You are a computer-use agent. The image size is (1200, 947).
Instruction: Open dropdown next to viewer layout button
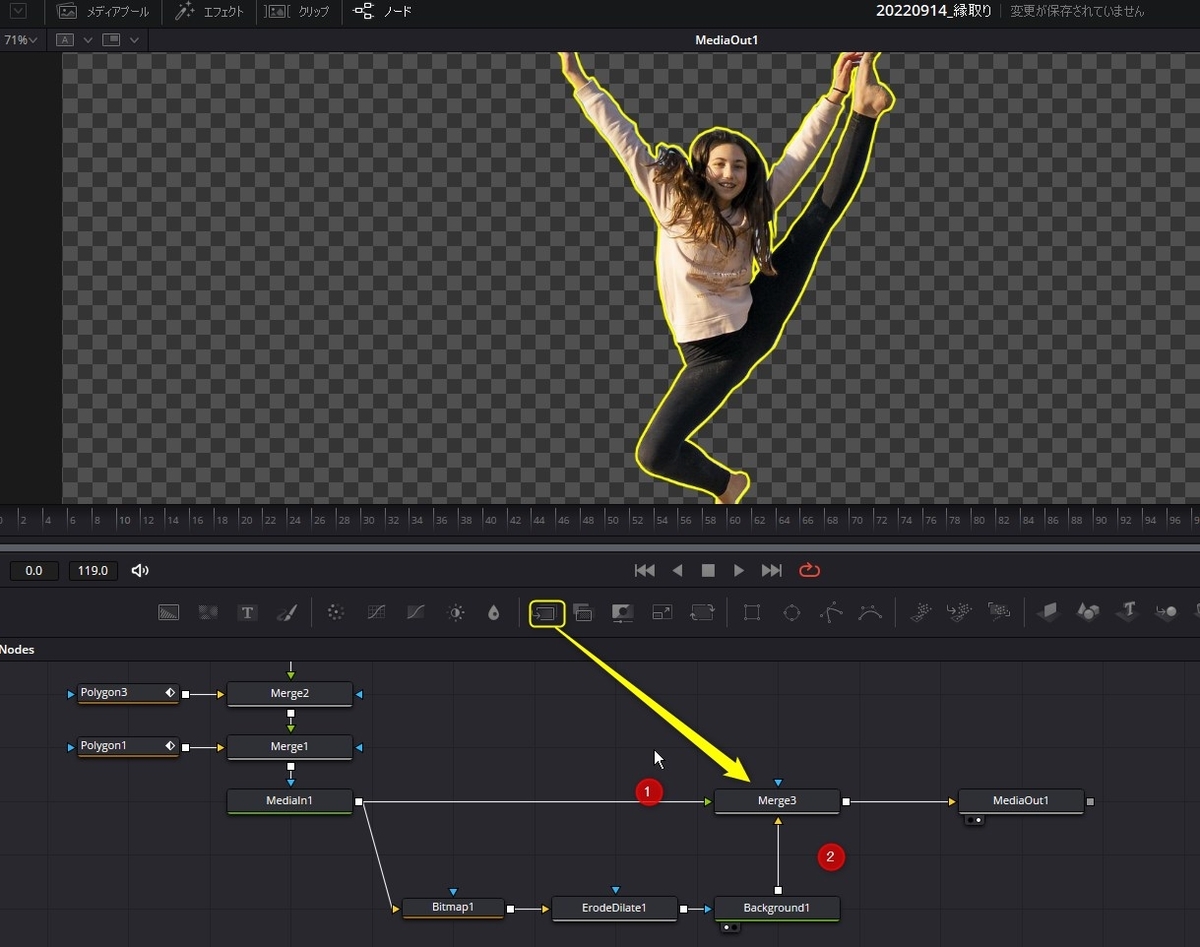[x=134, y=40]
